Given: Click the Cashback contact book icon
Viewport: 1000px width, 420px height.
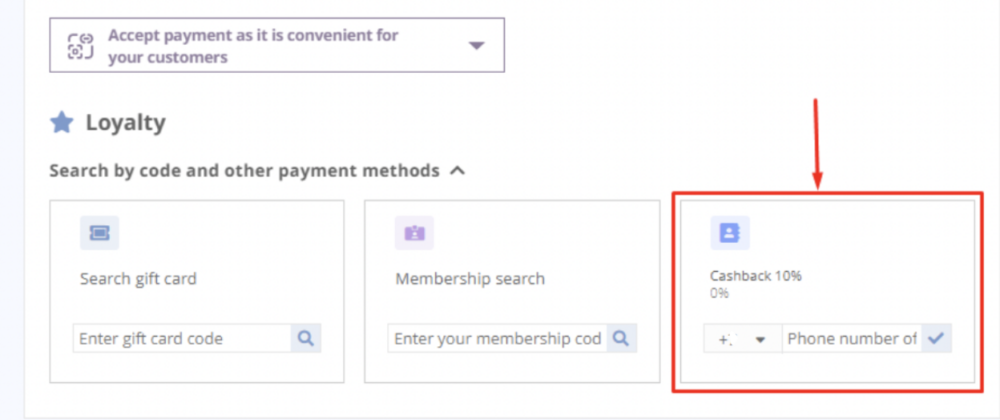Looking at the screenshot, I should pos(730,233).
